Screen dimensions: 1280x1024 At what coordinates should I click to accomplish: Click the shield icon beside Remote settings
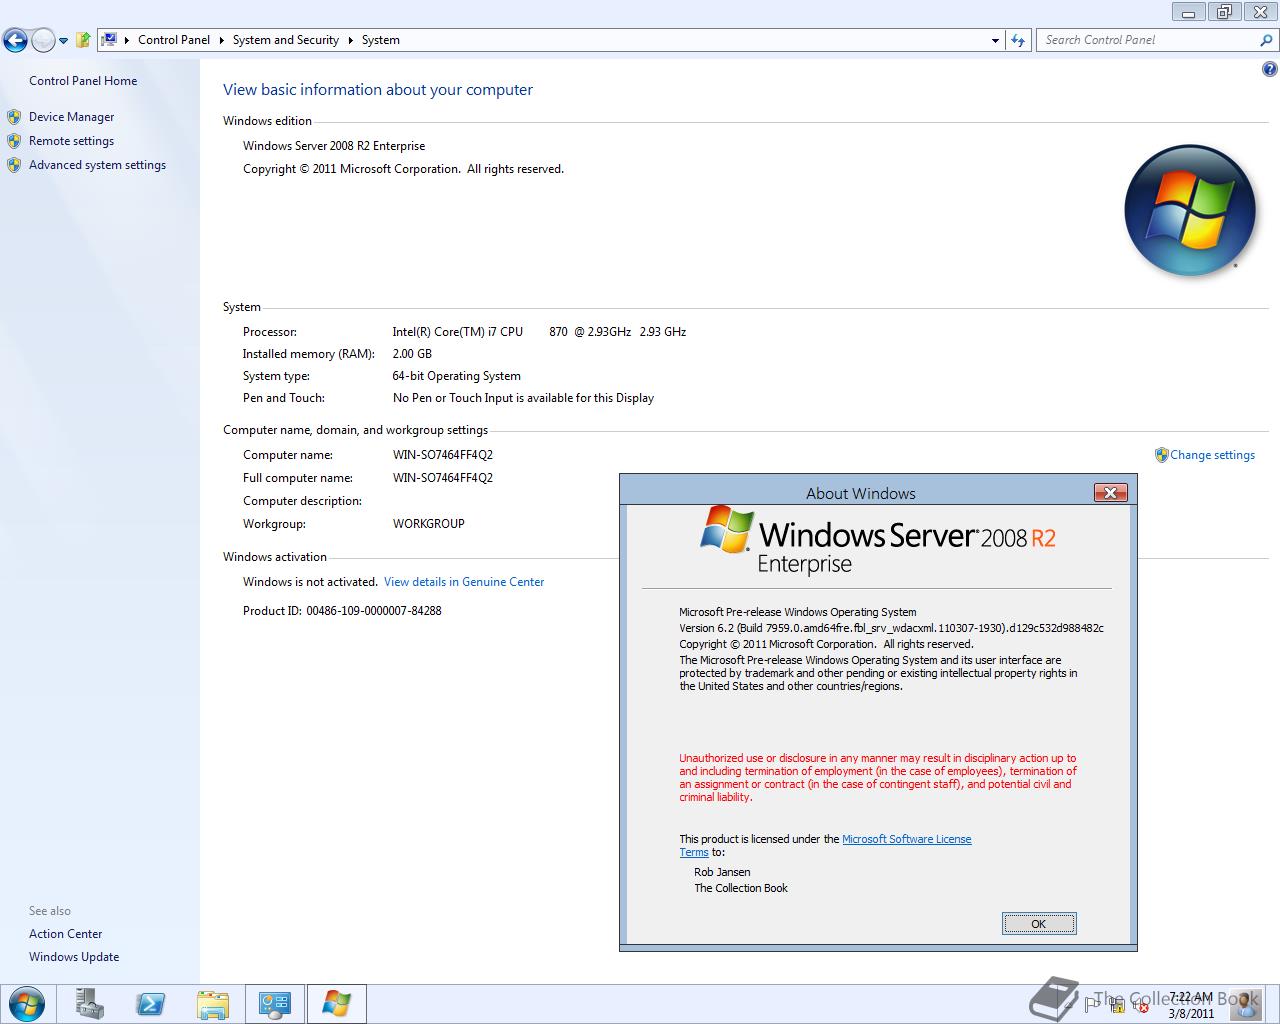(14, 141)
